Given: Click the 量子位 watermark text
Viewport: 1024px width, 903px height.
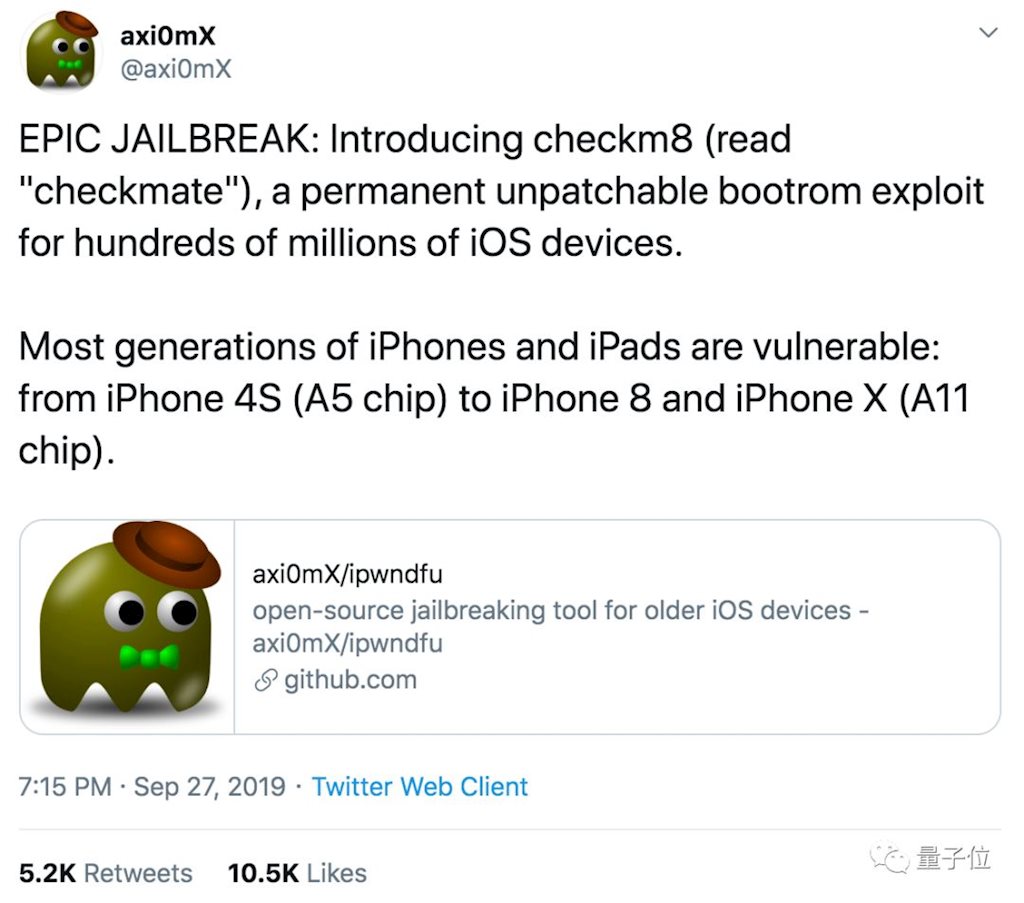Looking at the screenshot, I should (x=953, y=858).
